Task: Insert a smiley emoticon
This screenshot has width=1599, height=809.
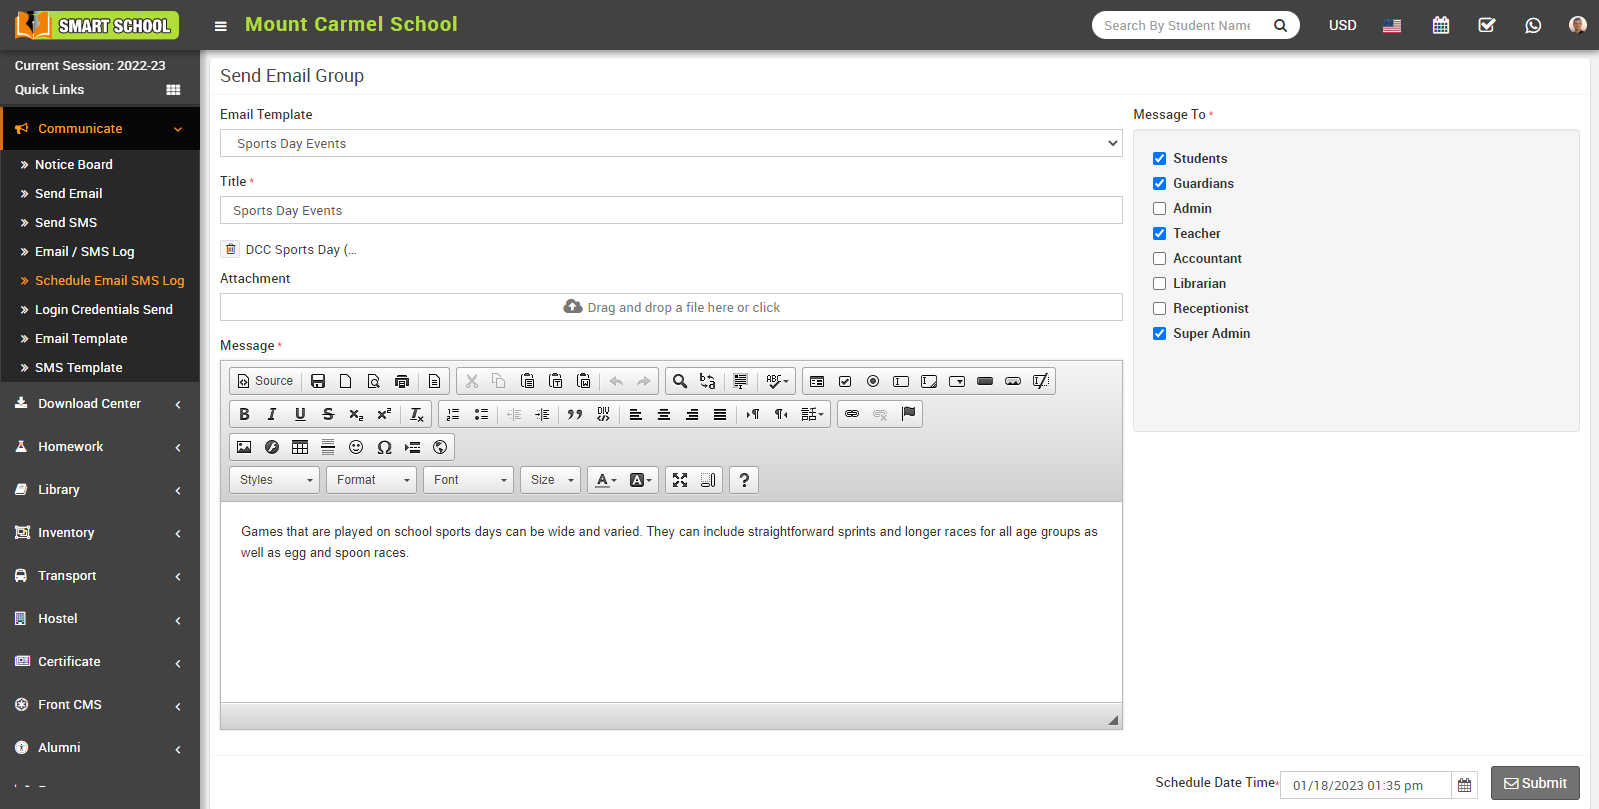Action: (x=356, y=447)
